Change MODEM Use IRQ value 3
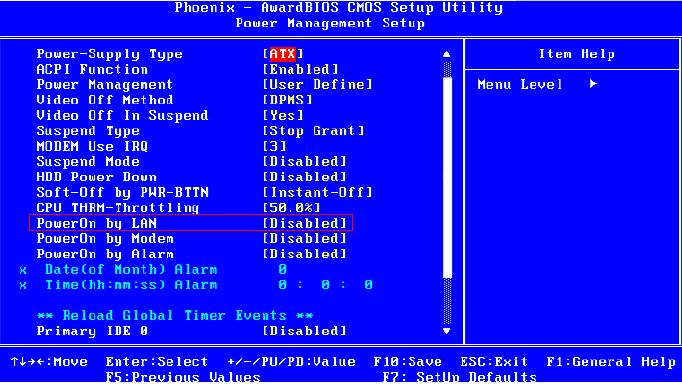This screenshot has height=384, width=682. [274, 147]
